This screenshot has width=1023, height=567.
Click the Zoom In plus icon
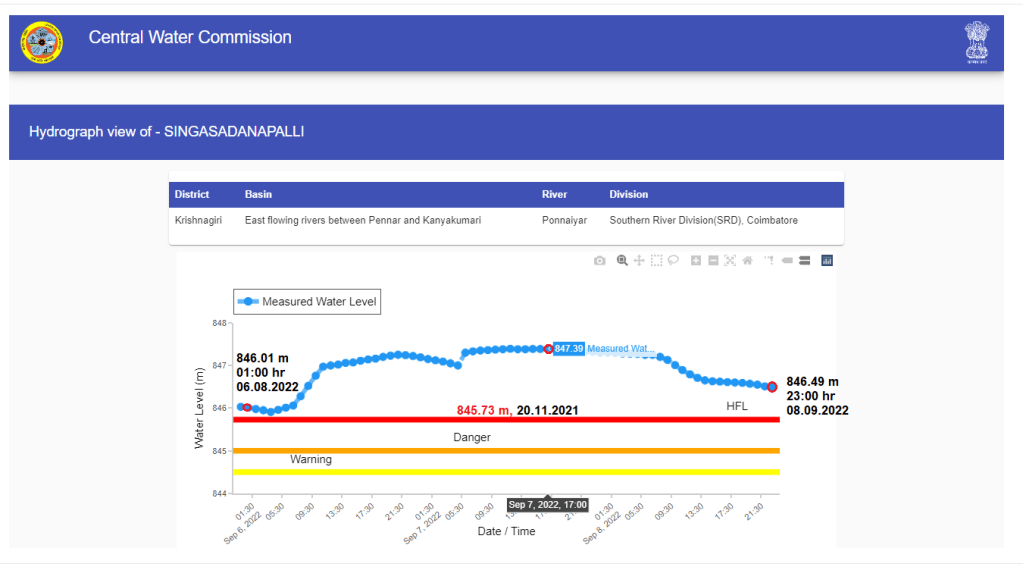(696, 261)
